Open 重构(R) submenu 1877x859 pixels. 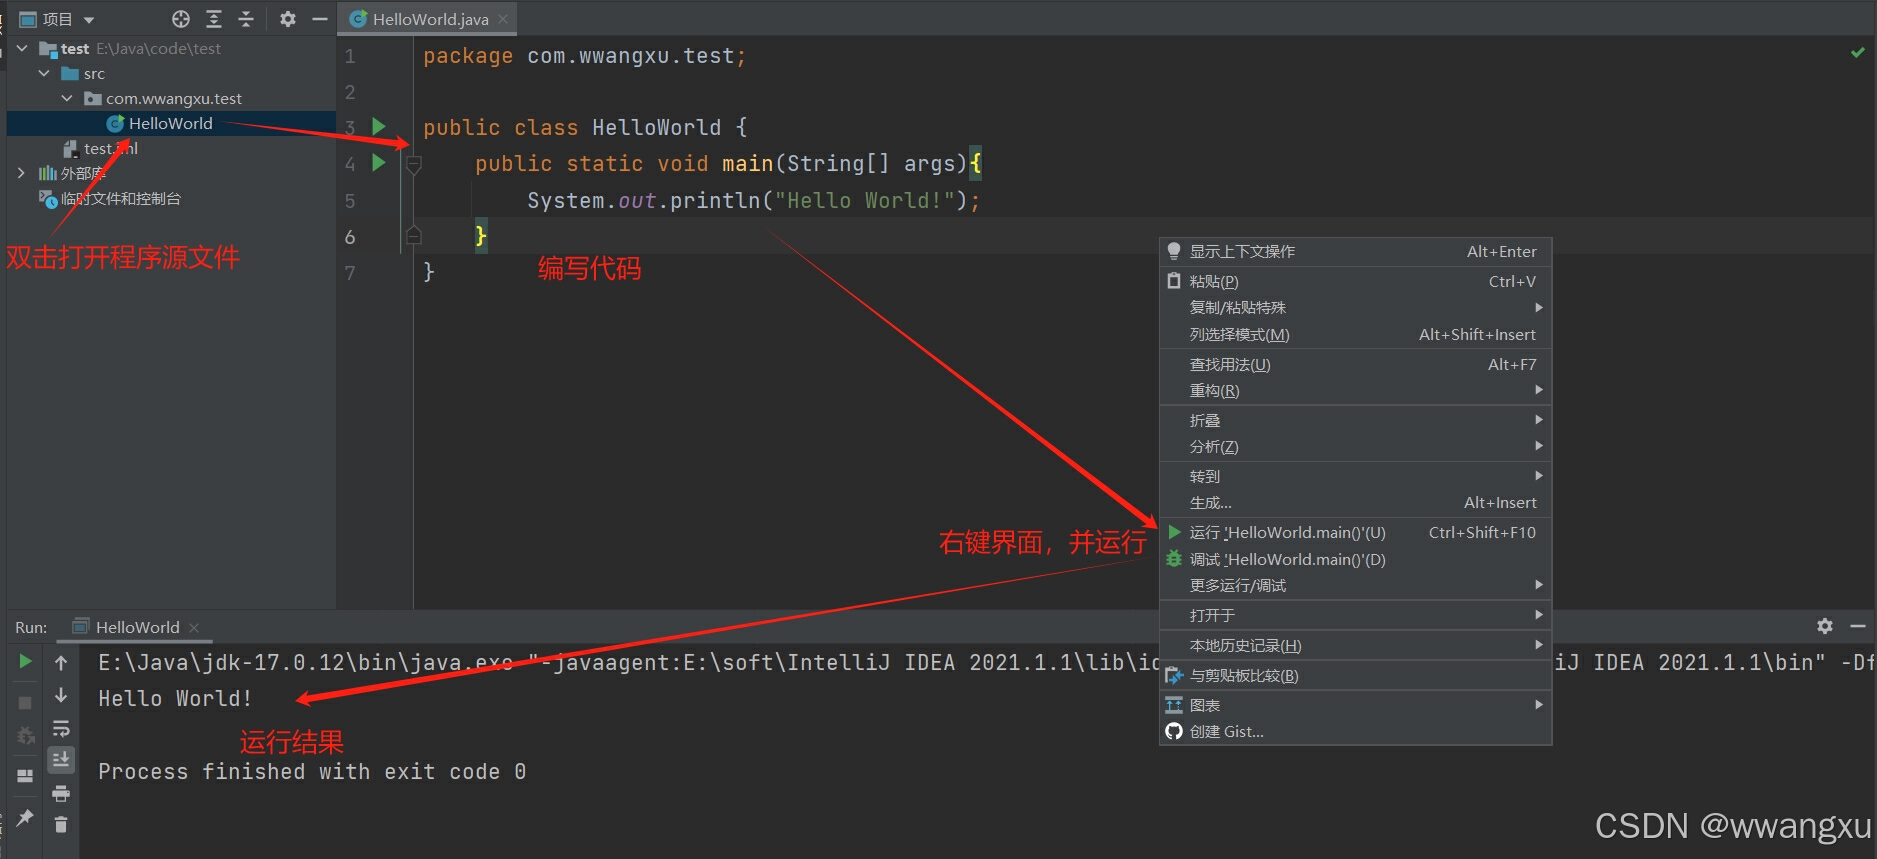click(1355, 390)
